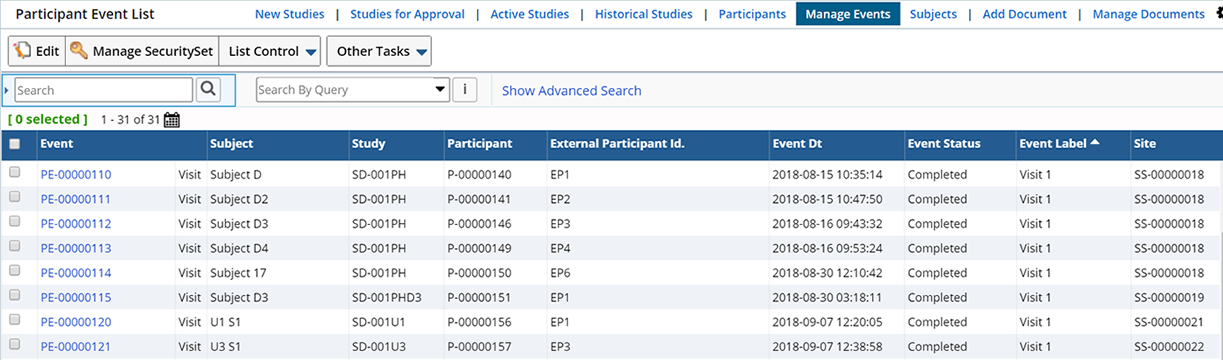This screenshot has width=1223, height=360.
Task: Expand the List Control dropdown
Action: pos(271,51)
